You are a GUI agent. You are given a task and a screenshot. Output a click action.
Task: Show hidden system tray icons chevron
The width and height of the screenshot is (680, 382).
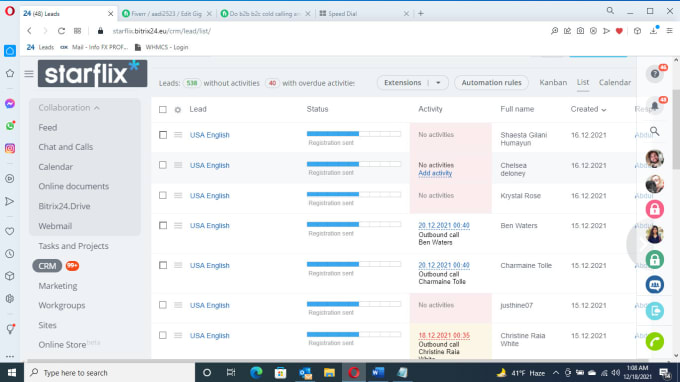click(x=556, y=372)
